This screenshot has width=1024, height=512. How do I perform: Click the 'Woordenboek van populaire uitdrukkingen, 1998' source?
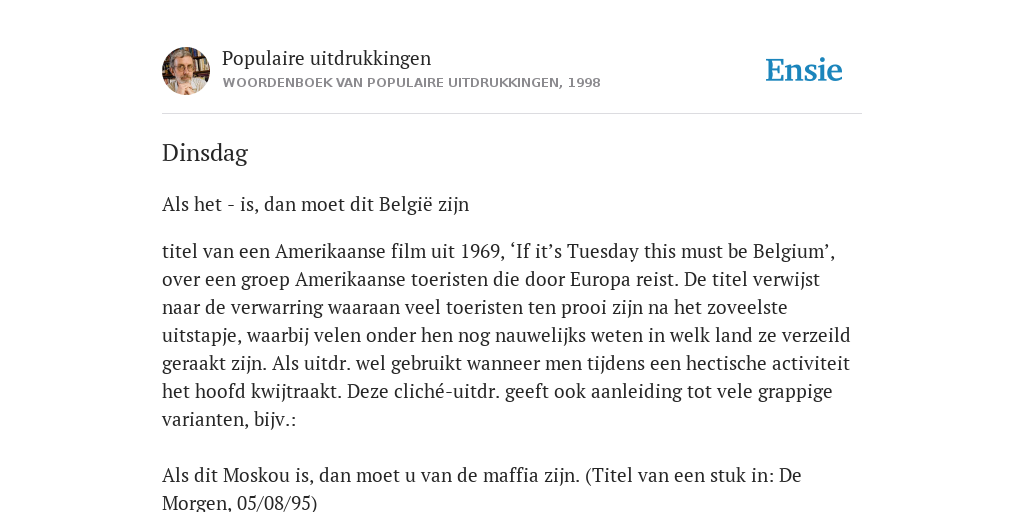tap(411, 83)
